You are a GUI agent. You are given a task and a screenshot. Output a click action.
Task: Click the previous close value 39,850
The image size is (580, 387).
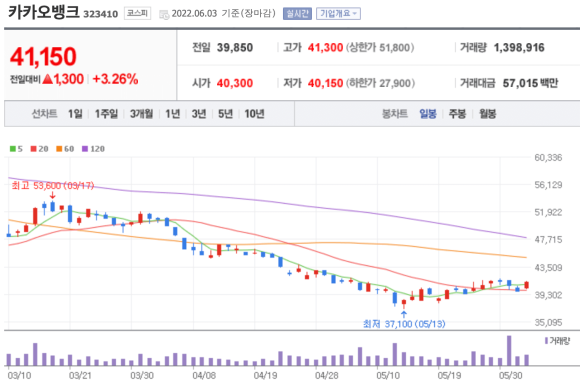point(235,48)
